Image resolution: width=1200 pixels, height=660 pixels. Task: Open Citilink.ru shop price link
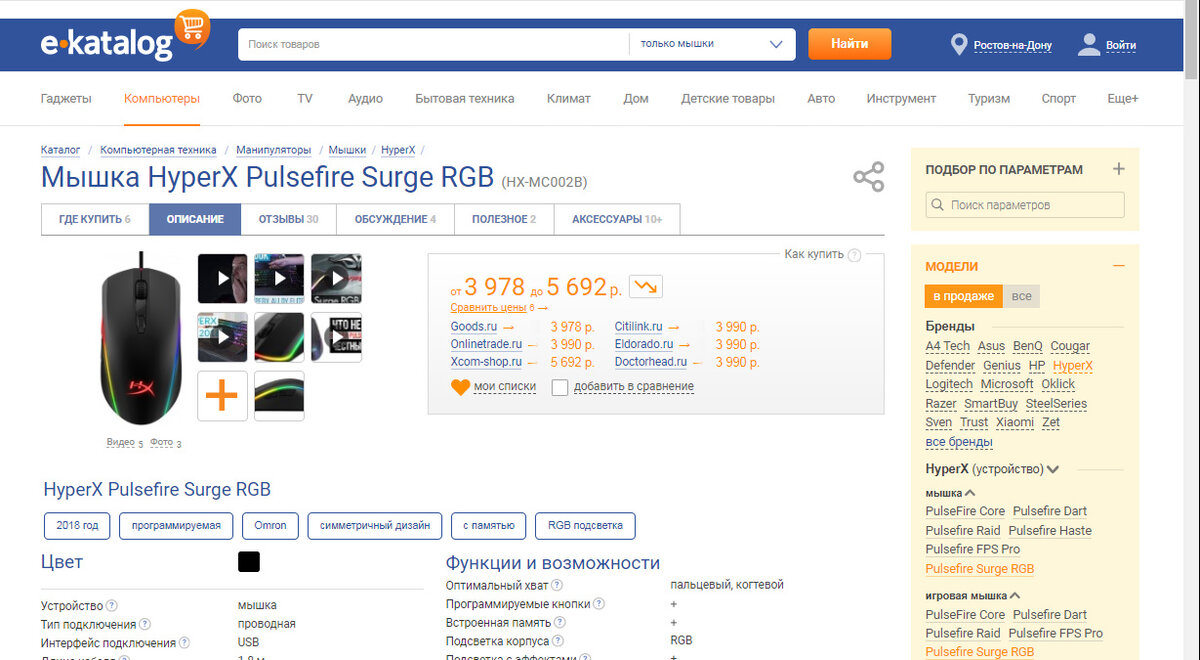(638, 327)
